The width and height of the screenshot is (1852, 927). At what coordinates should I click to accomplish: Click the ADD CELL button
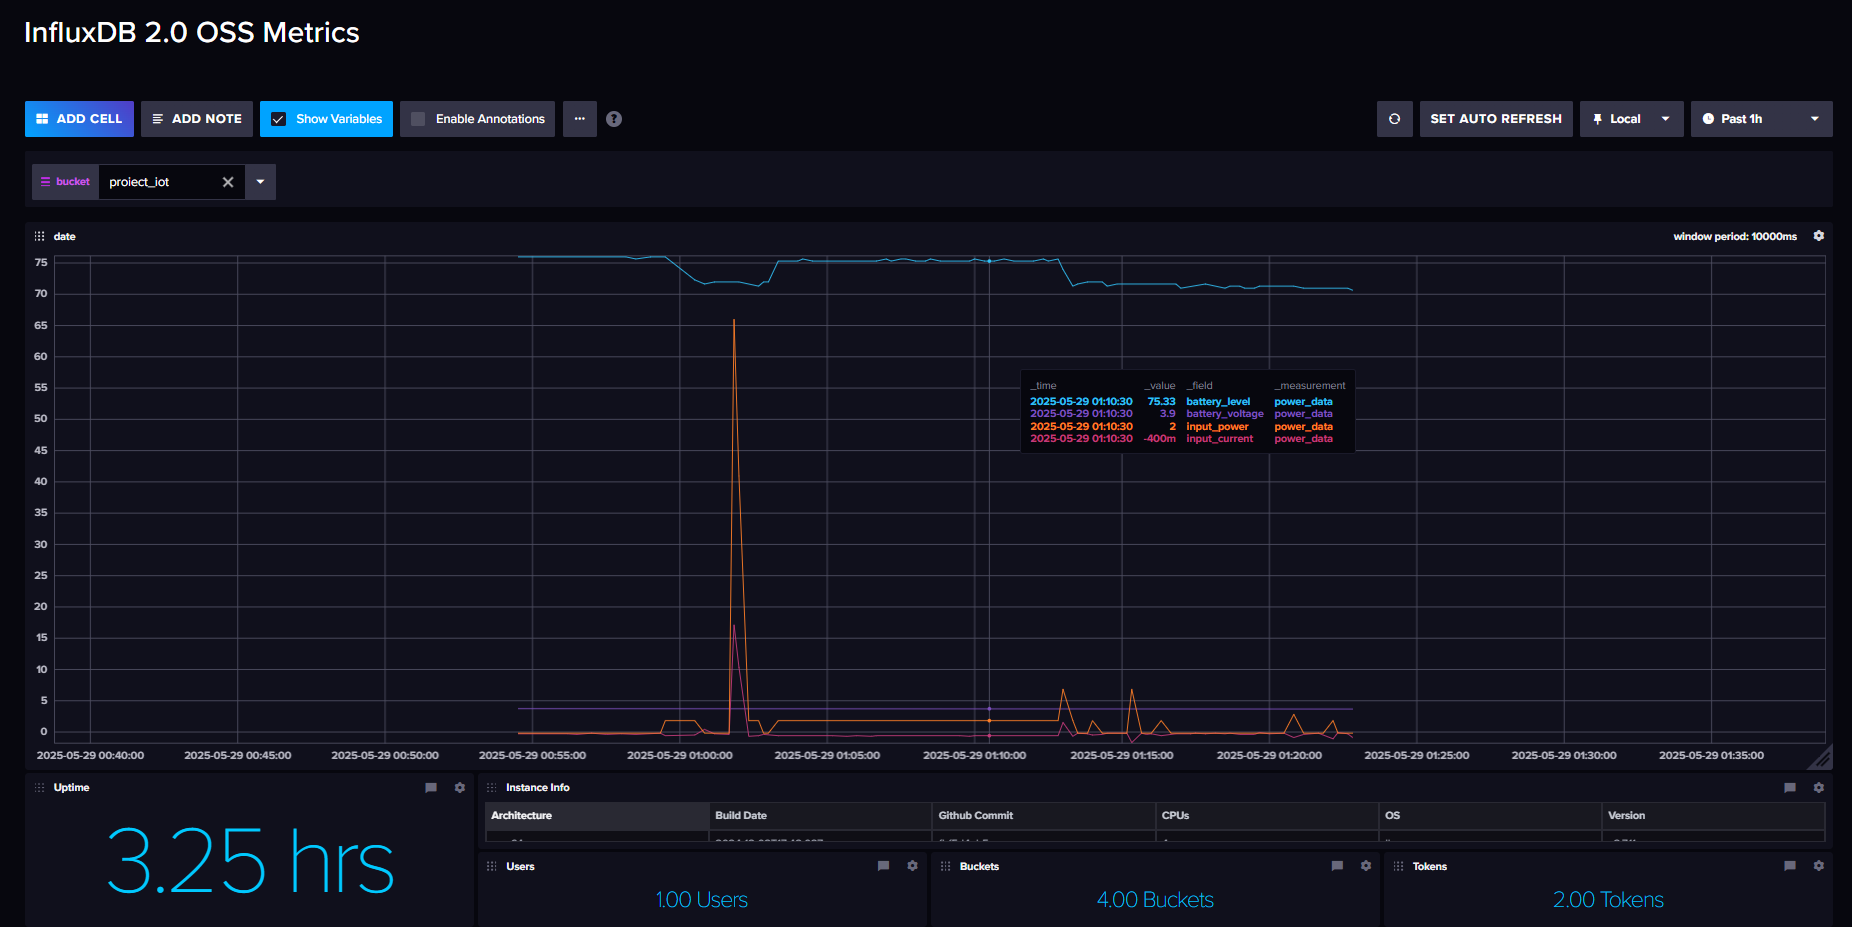point(79,119)
